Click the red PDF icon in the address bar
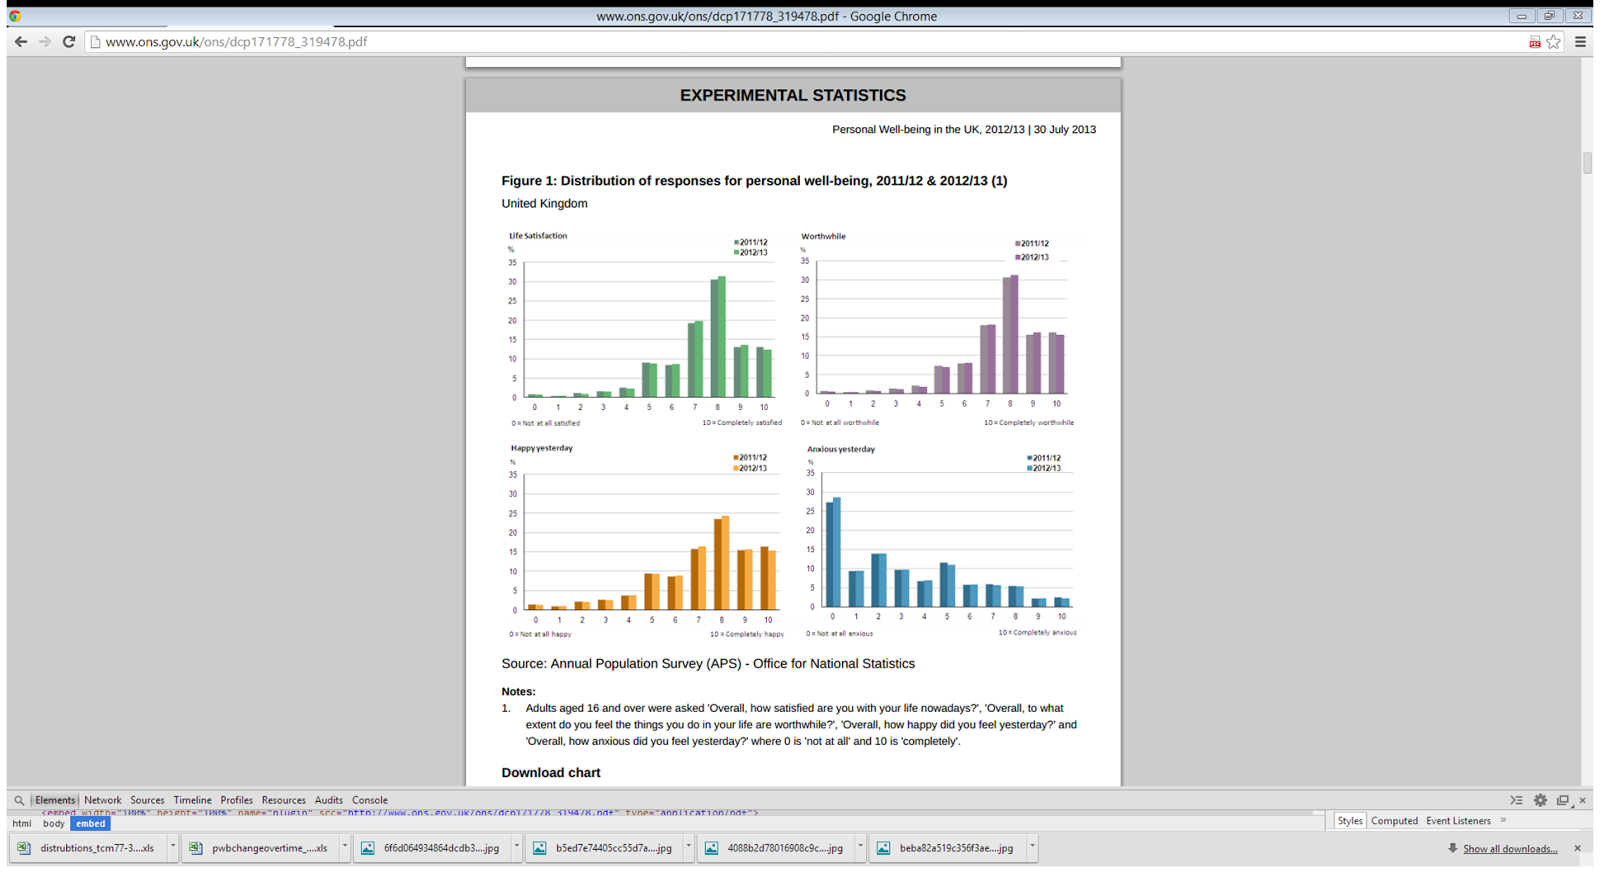This screenshot has width=1600, height=873. tap(1534, 42)
